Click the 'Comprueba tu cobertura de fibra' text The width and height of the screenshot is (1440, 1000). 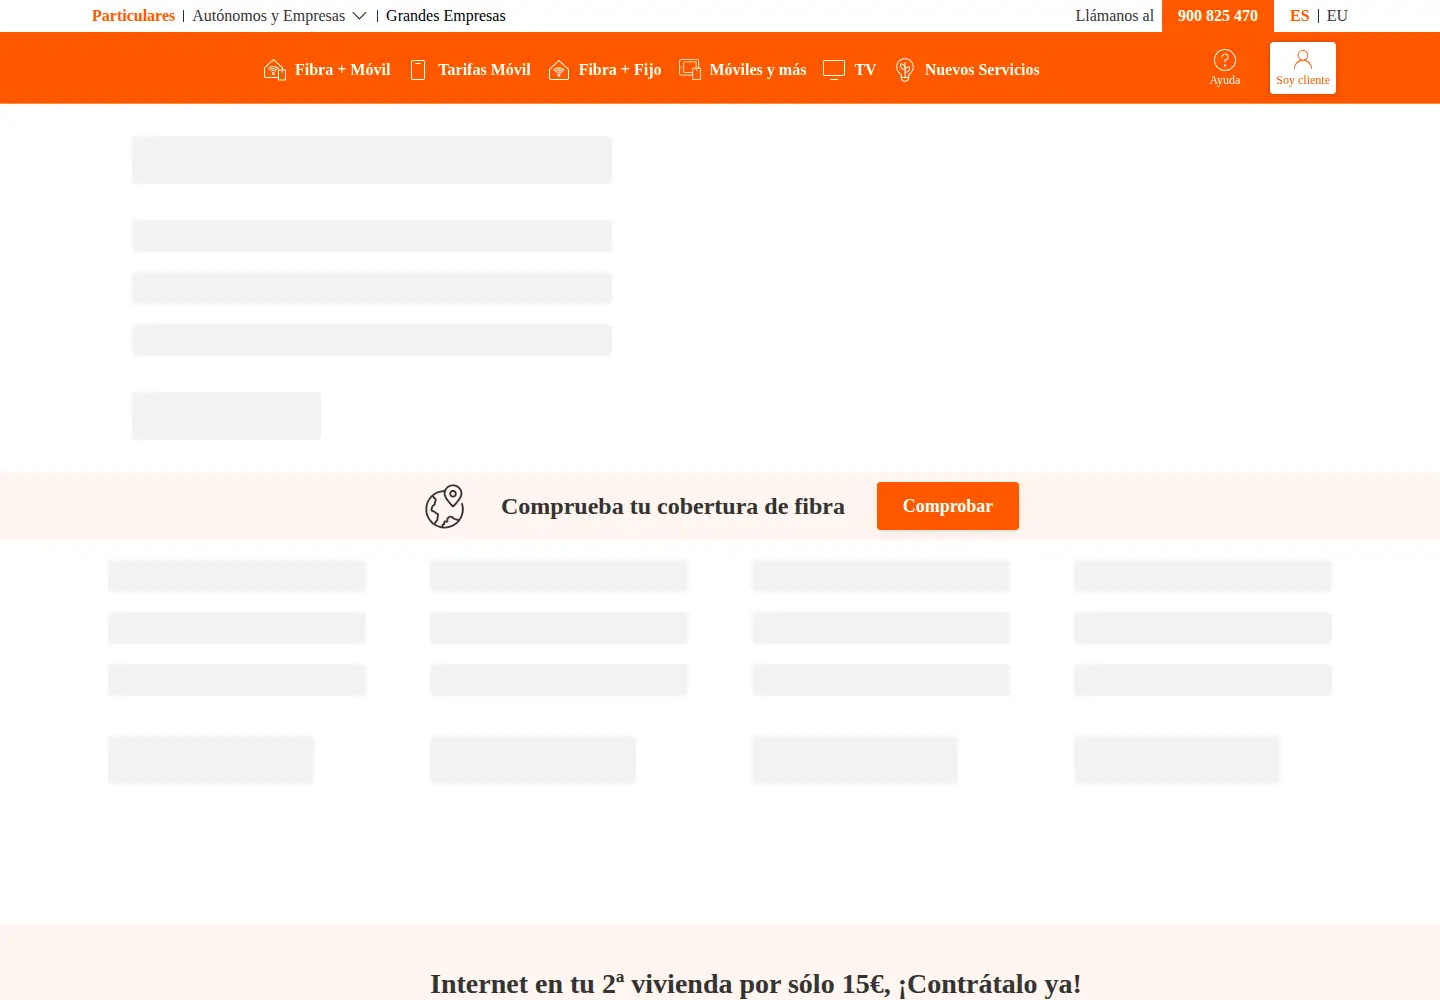(673, 507)
